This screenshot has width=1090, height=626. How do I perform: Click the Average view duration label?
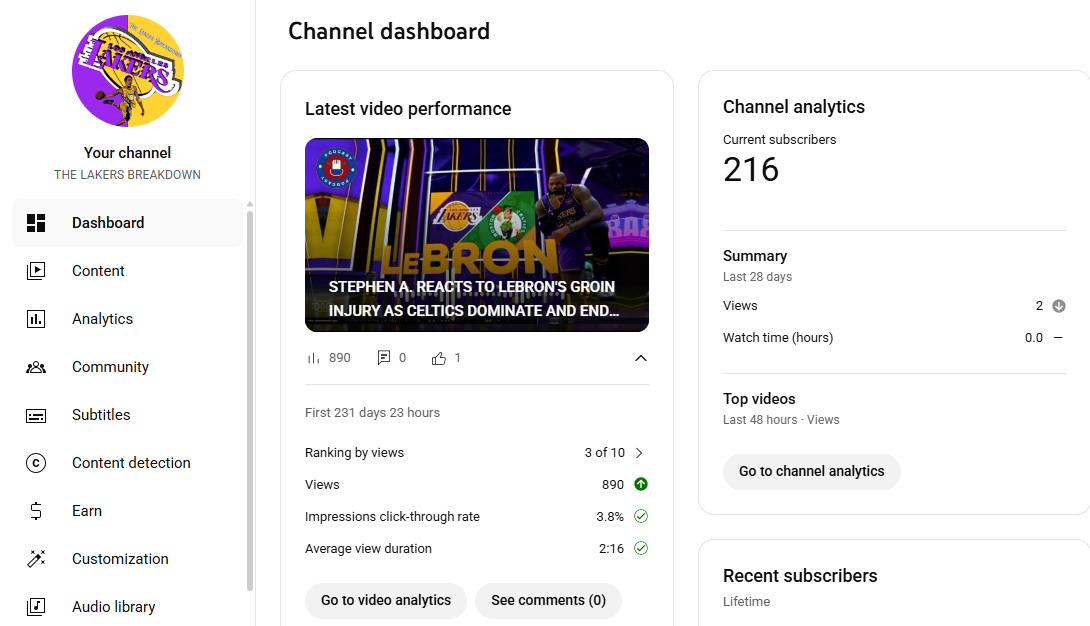click(368, 549)
